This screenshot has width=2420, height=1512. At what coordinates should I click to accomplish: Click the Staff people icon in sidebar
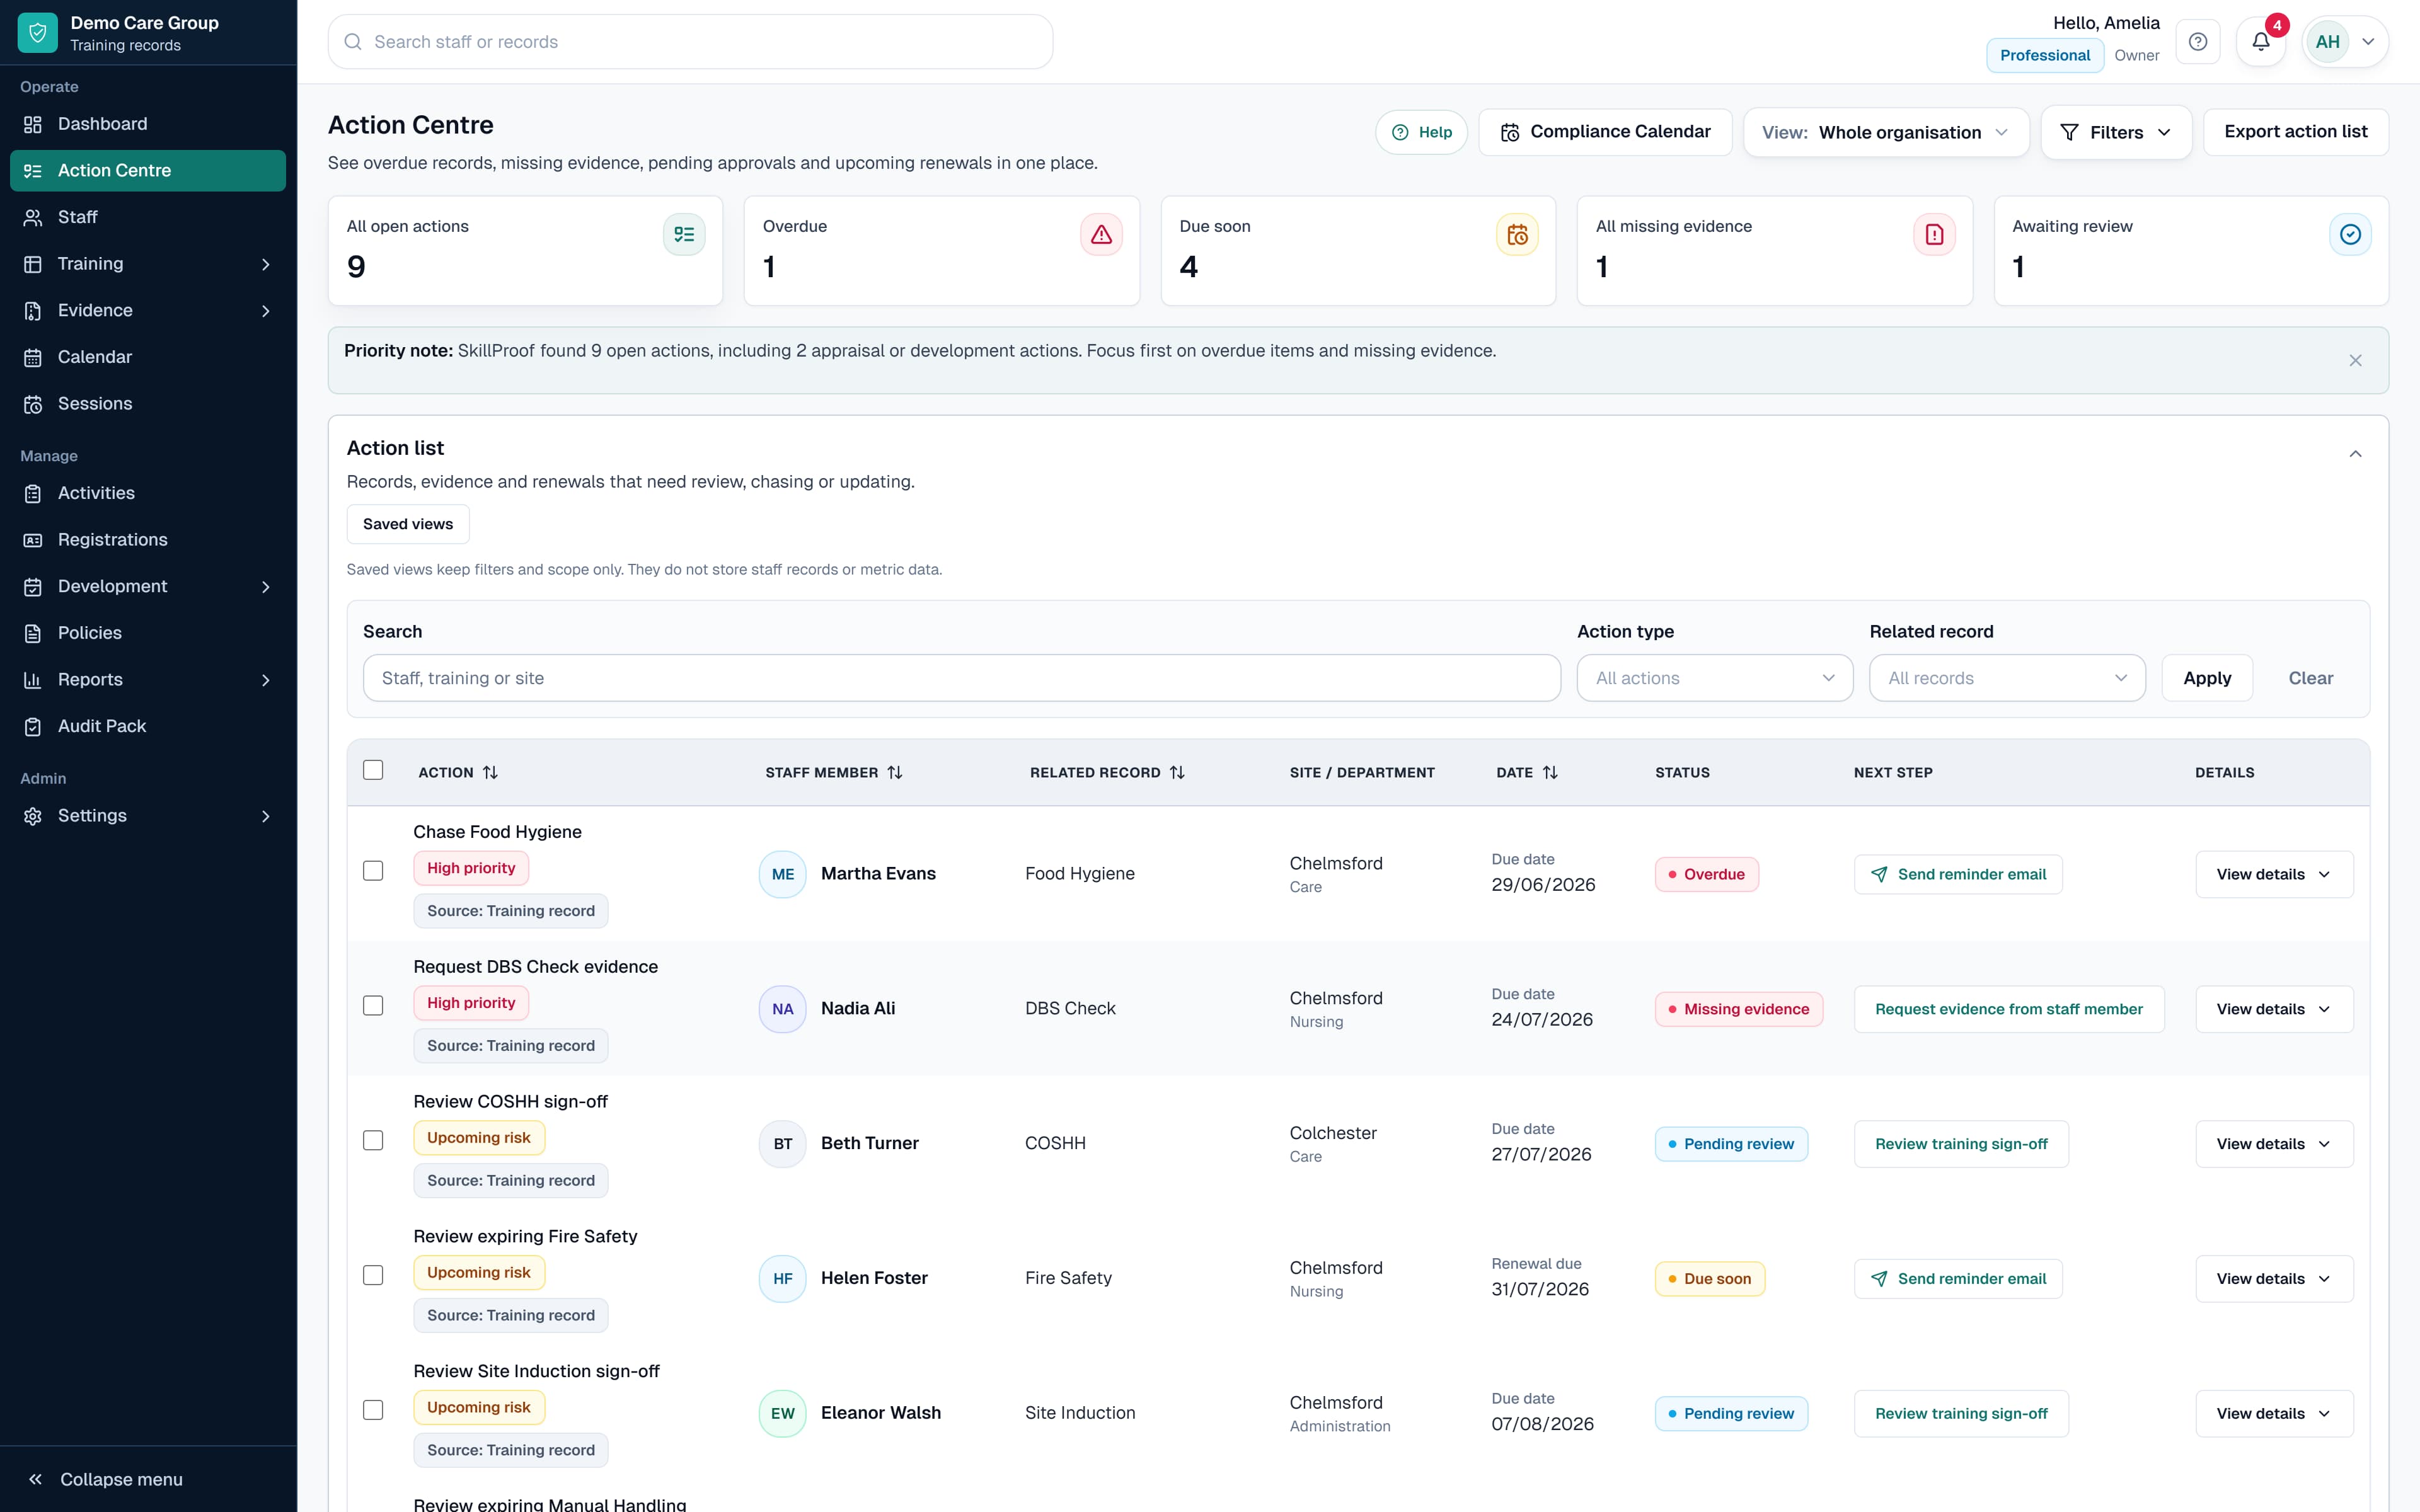[33, 217]
